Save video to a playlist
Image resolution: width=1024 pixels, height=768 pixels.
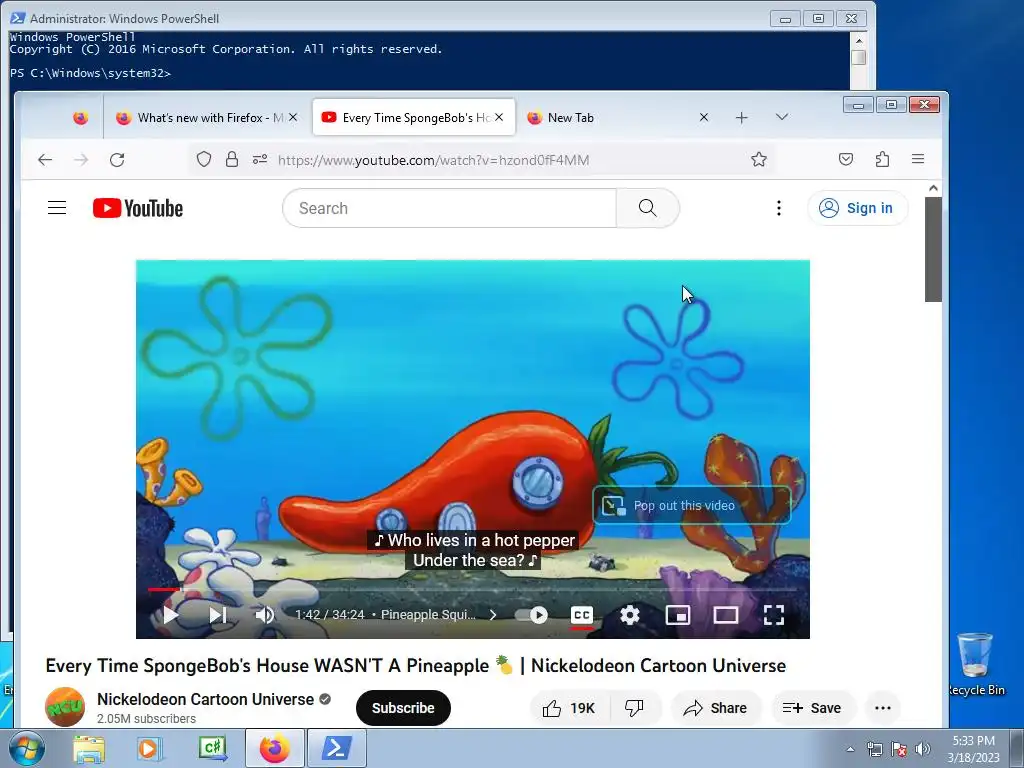point(812,708)
